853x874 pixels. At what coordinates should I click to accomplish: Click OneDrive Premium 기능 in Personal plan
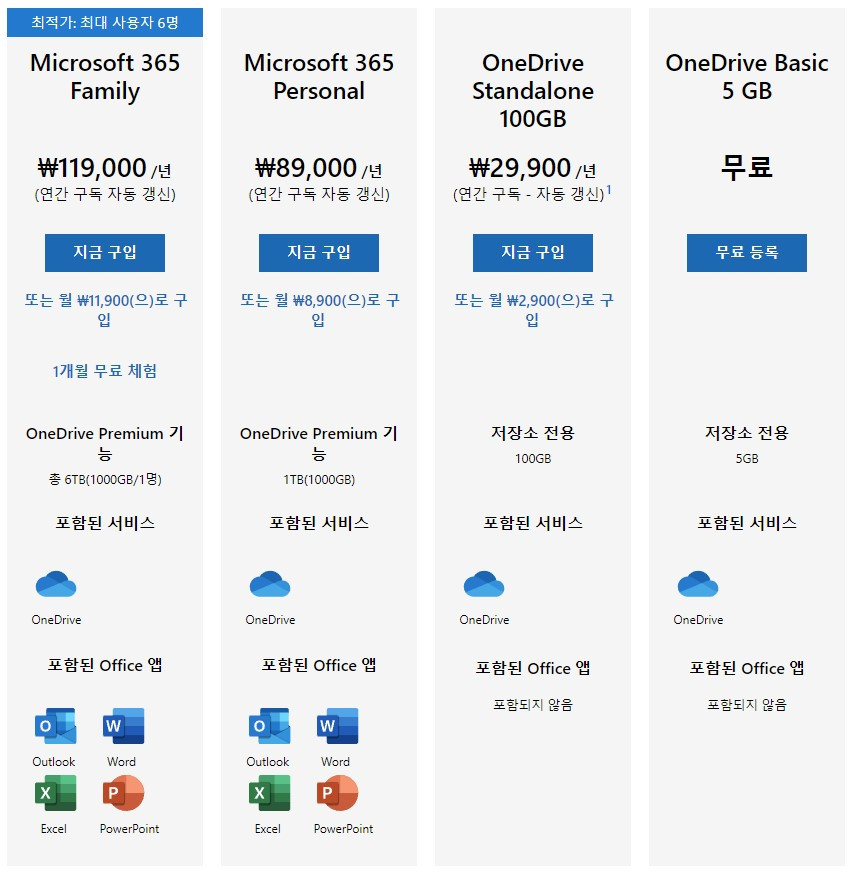pyautogui.click(x=319, y=443)
